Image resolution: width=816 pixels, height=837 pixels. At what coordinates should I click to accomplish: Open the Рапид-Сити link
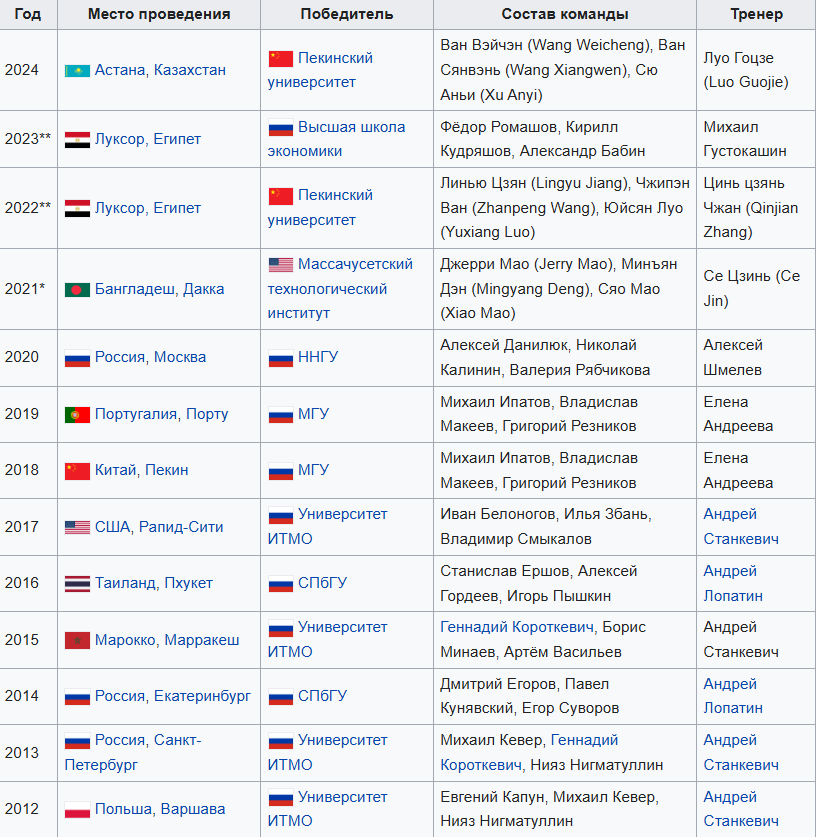(181, 527)
